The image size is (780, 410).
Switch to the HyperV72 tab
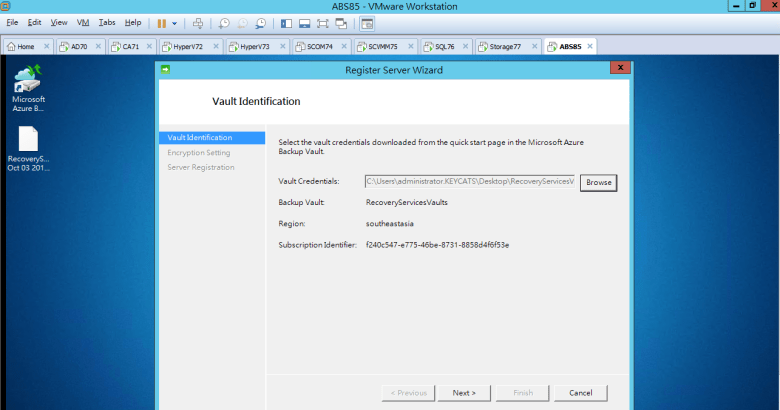(187, 46)
